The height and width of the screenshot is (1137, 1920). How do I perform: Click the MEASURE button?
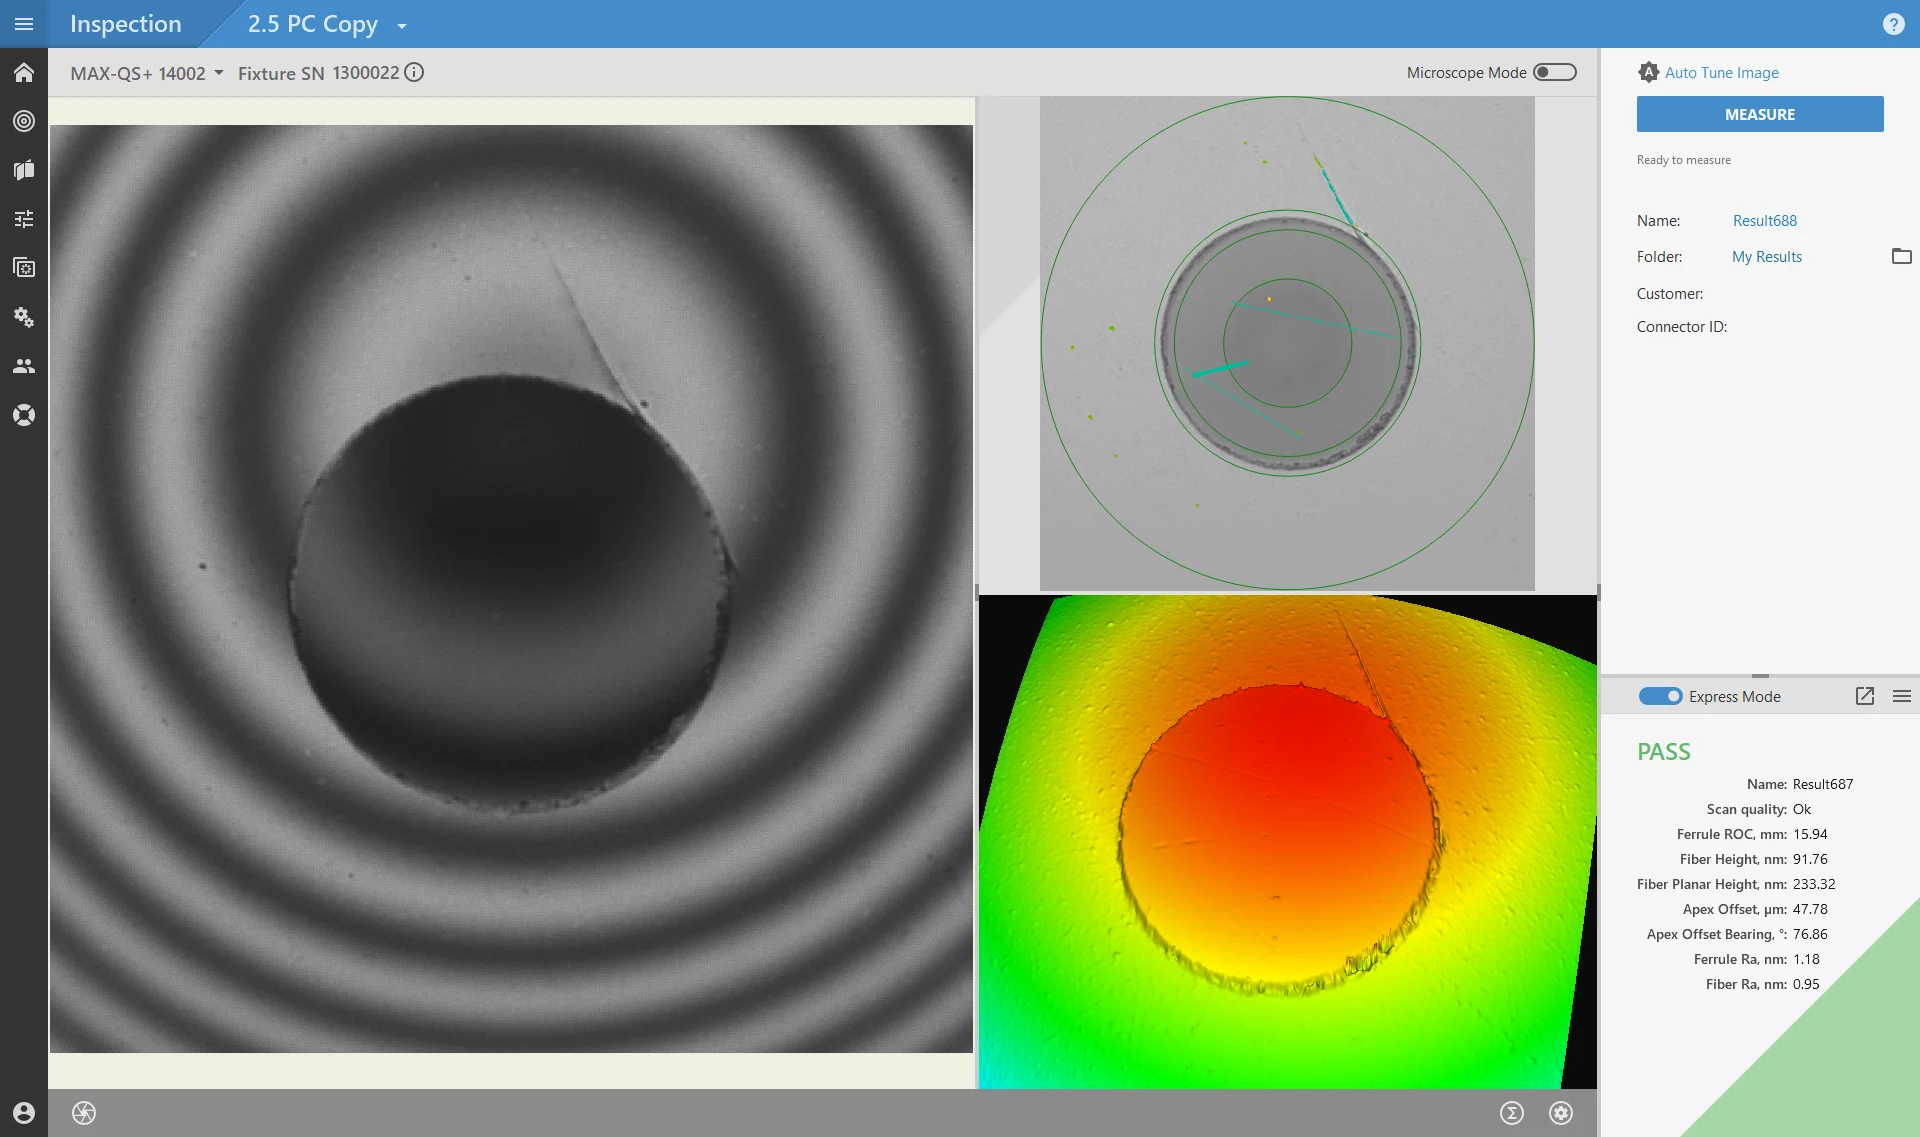(1759, 114)
